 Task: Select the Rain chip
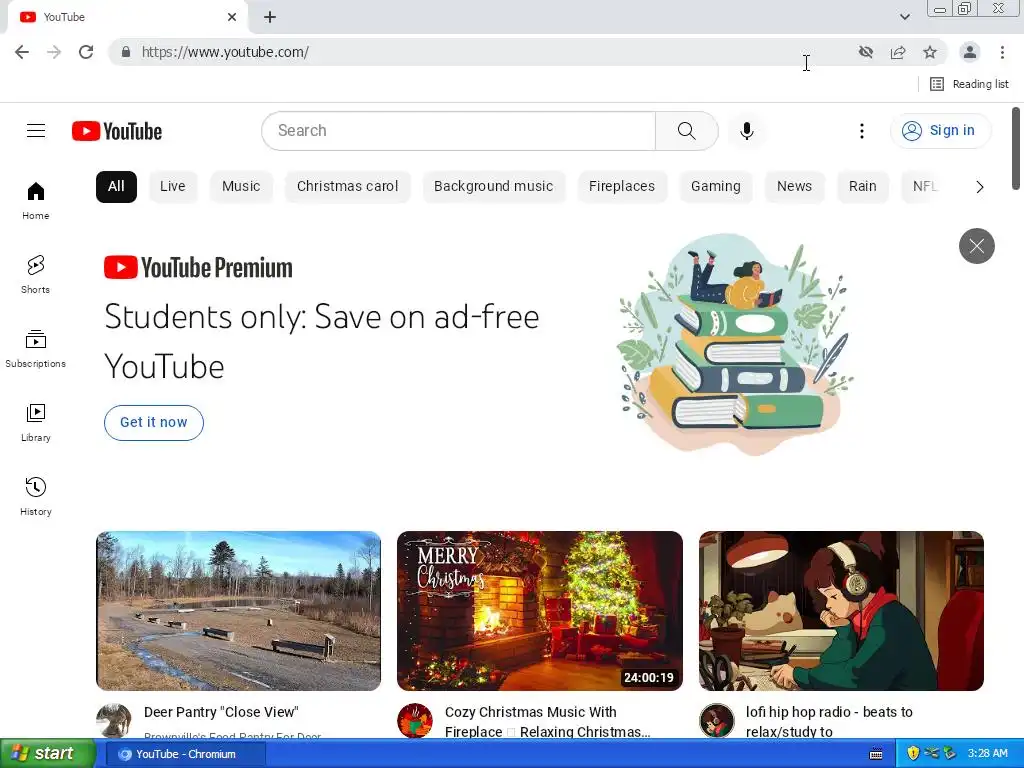click(x=863, y=187)
